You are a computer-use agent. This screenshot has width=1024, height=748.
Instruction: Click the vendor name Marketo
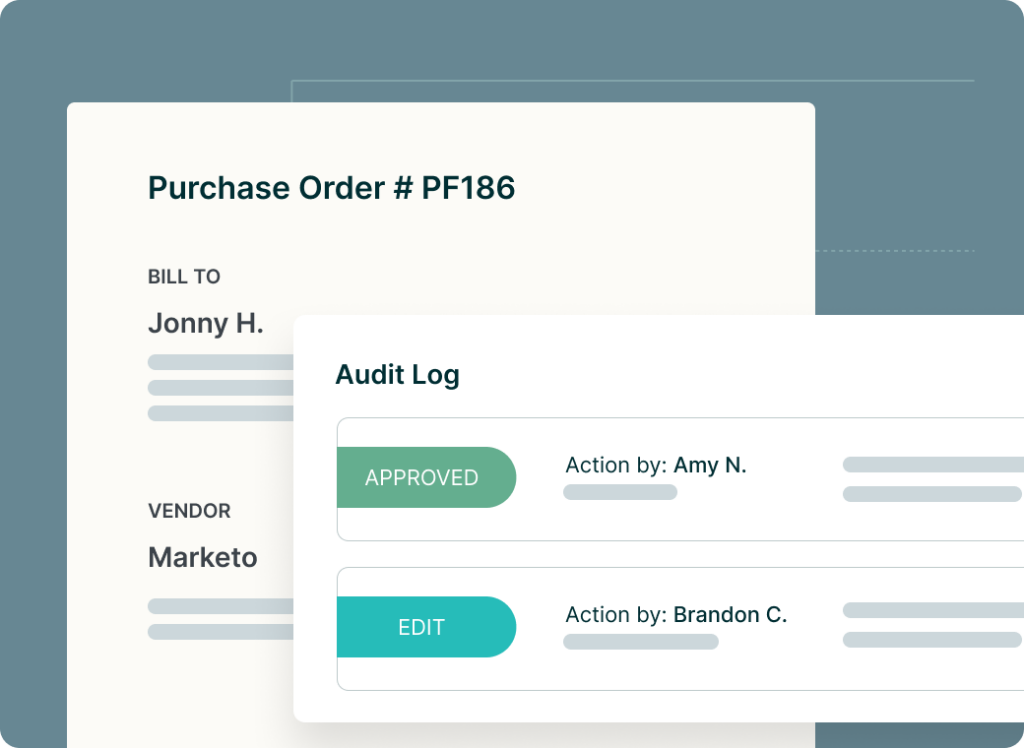point(203,558)
